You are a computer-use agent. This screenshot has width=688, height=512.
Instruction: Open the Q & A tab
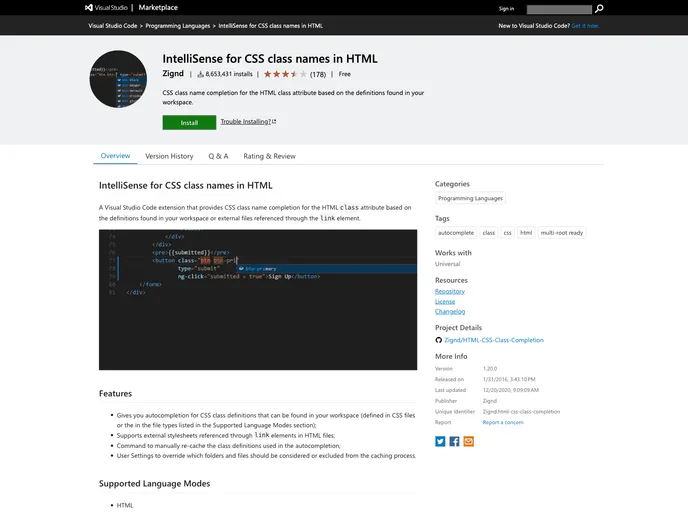click(218, 156)
